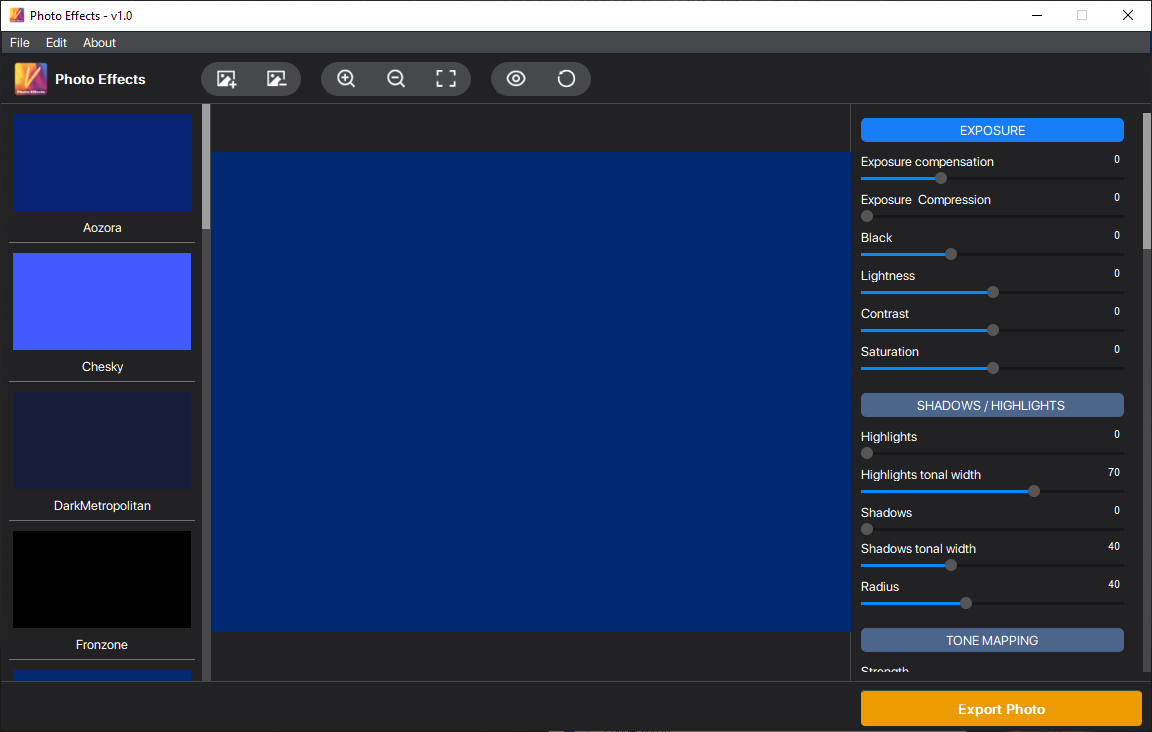Image resolution: width=1152 pixels, height=732 pixels.
Task: Select the Aozora effect thumbnail
Action: click(x=102, y=162)
